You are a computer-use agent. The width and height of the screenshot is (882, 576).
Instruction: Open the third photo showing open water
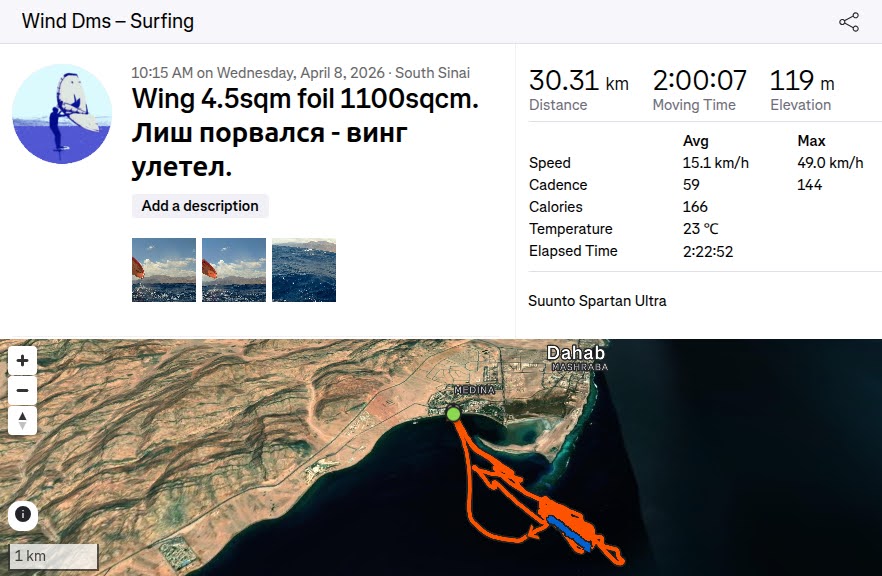point(304,270)
